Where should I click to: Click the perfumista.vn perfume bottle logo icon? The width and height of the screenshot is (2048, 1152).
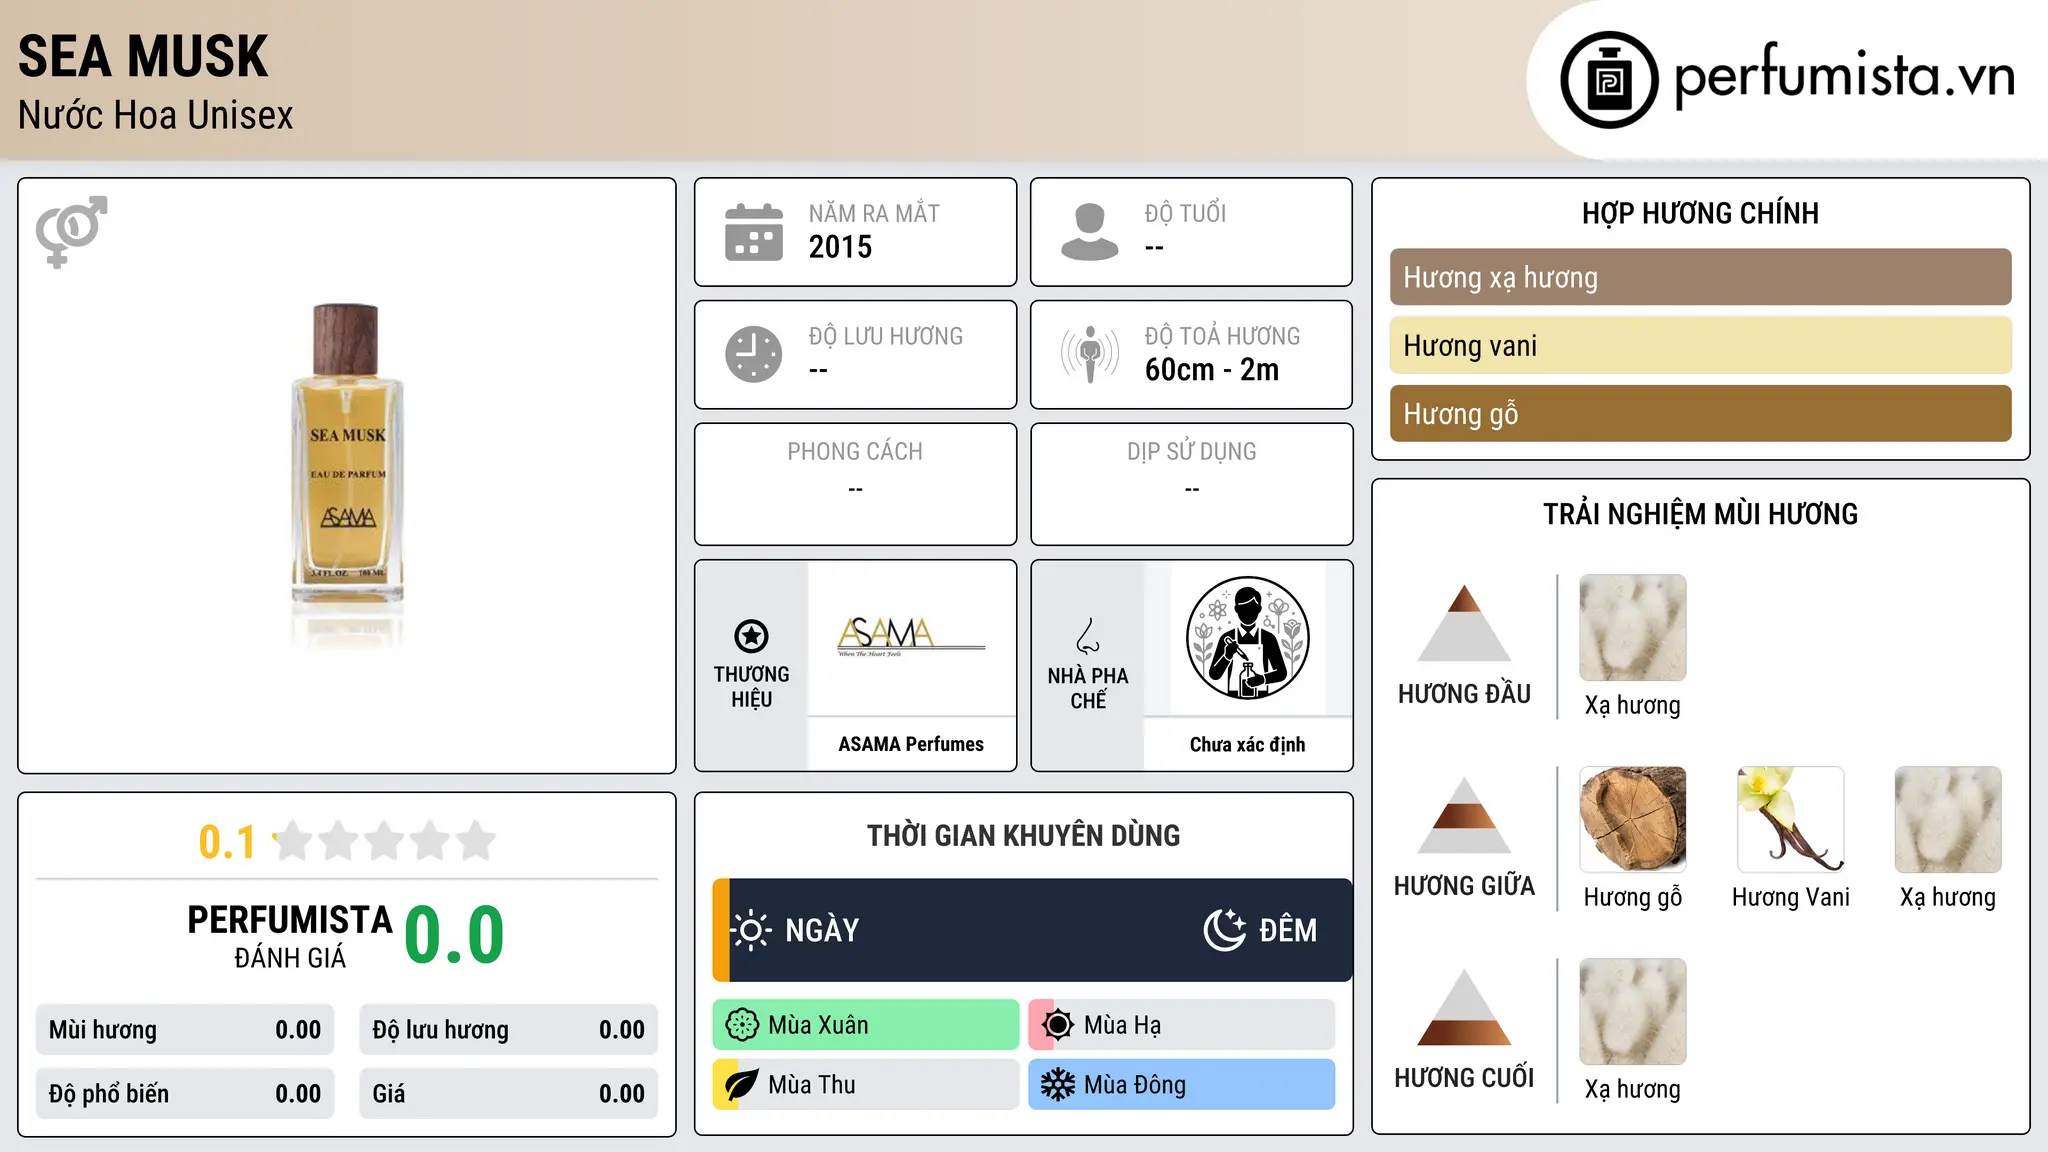tap(1609, 80)
